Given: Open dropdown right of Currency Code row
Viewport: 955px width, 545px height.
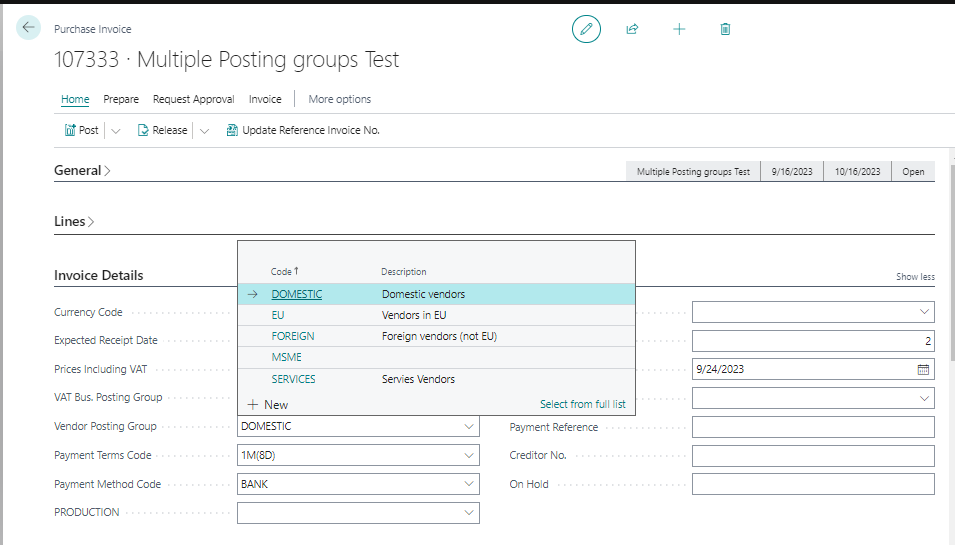Looking at the screenshot, I should tap(924, 312).
